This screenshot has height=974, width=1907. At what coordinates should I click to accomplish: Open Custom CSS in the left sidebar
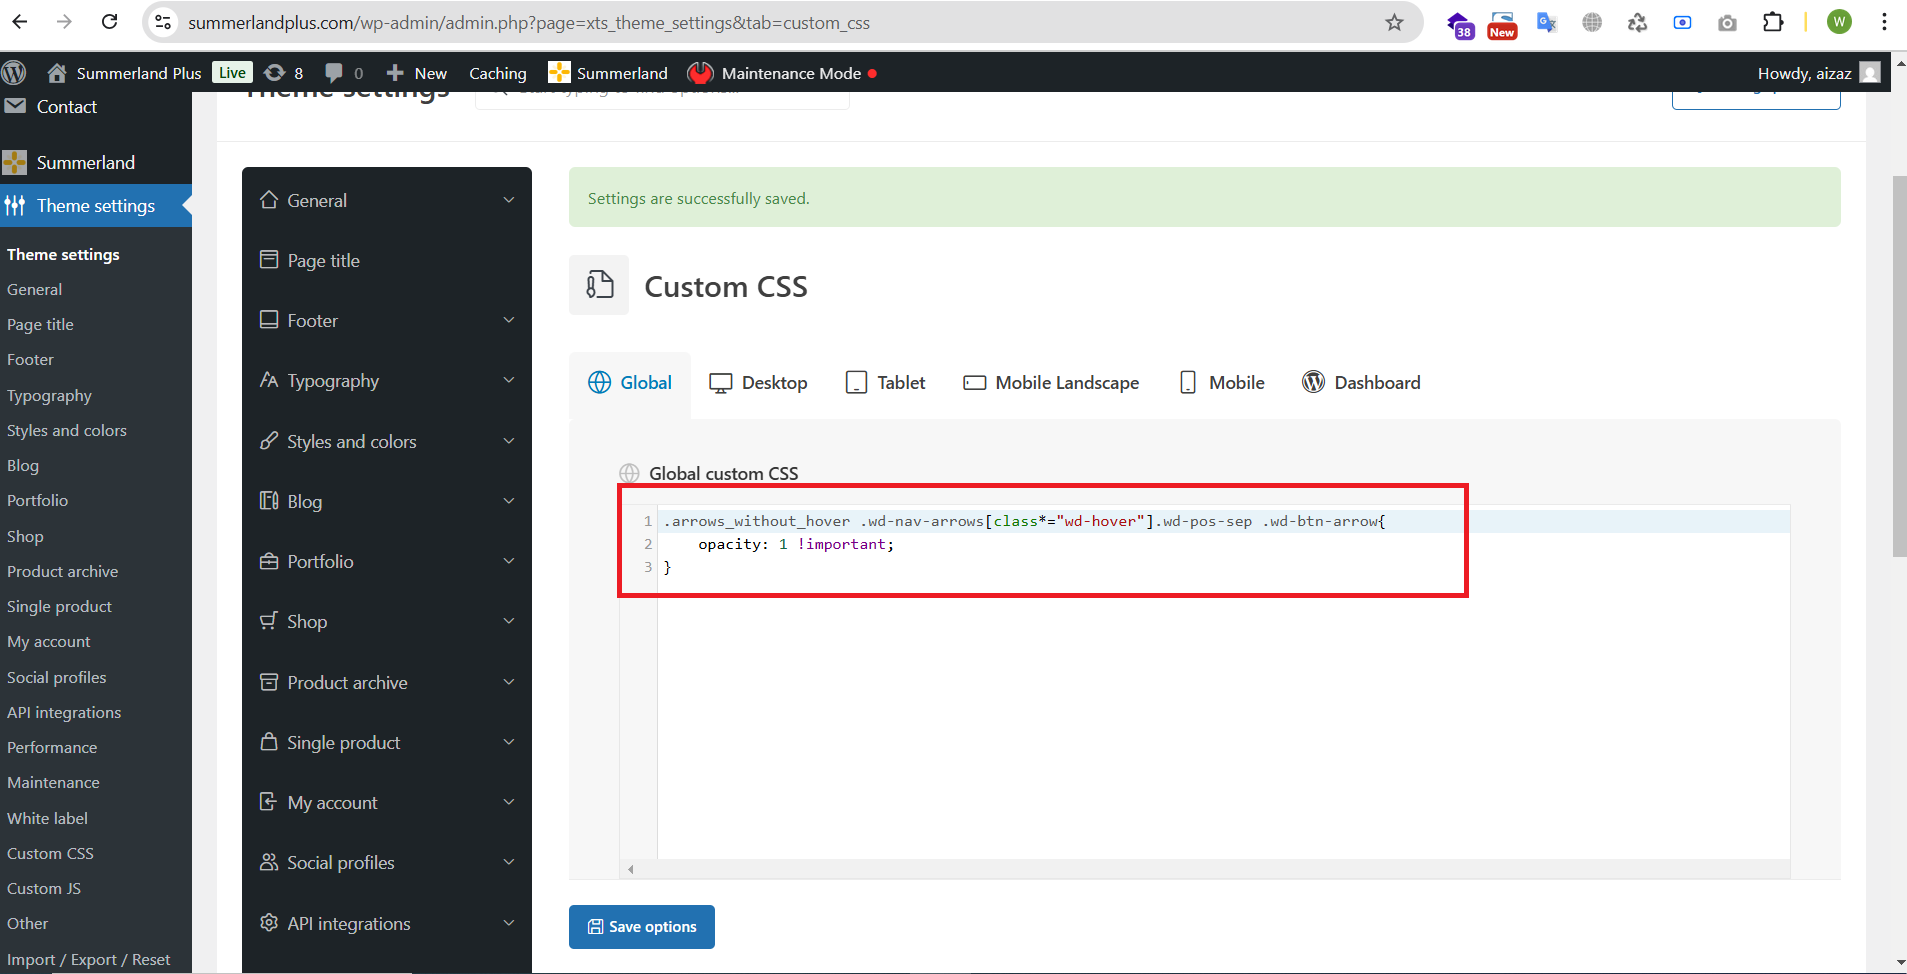[x=50, y=853]
